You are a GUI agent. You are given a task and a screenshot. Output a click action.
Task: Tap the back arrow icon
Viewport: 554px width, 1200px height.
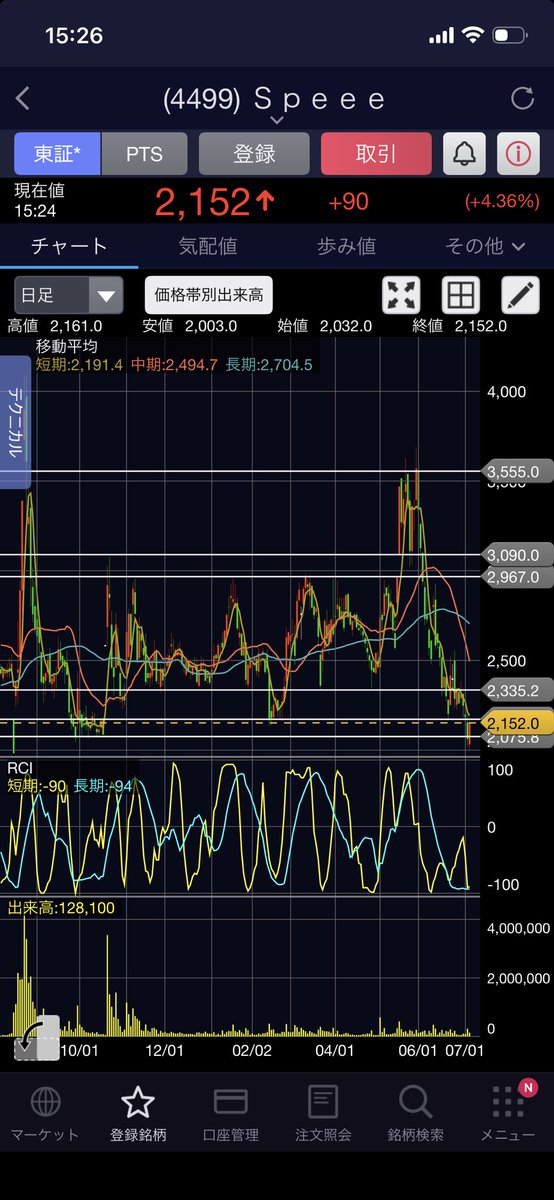[x=23, y=98]
